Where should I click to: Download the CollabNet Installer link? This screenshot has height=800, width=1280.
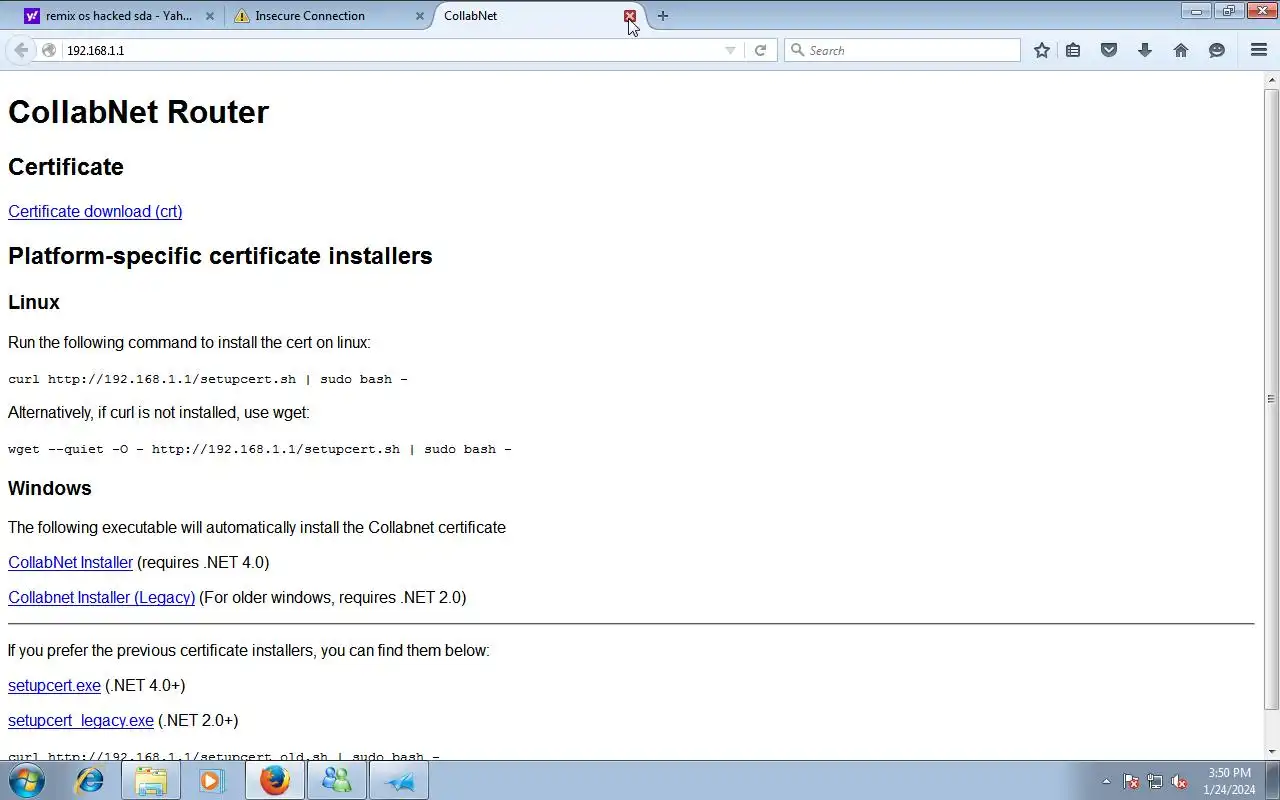(70, 562)
